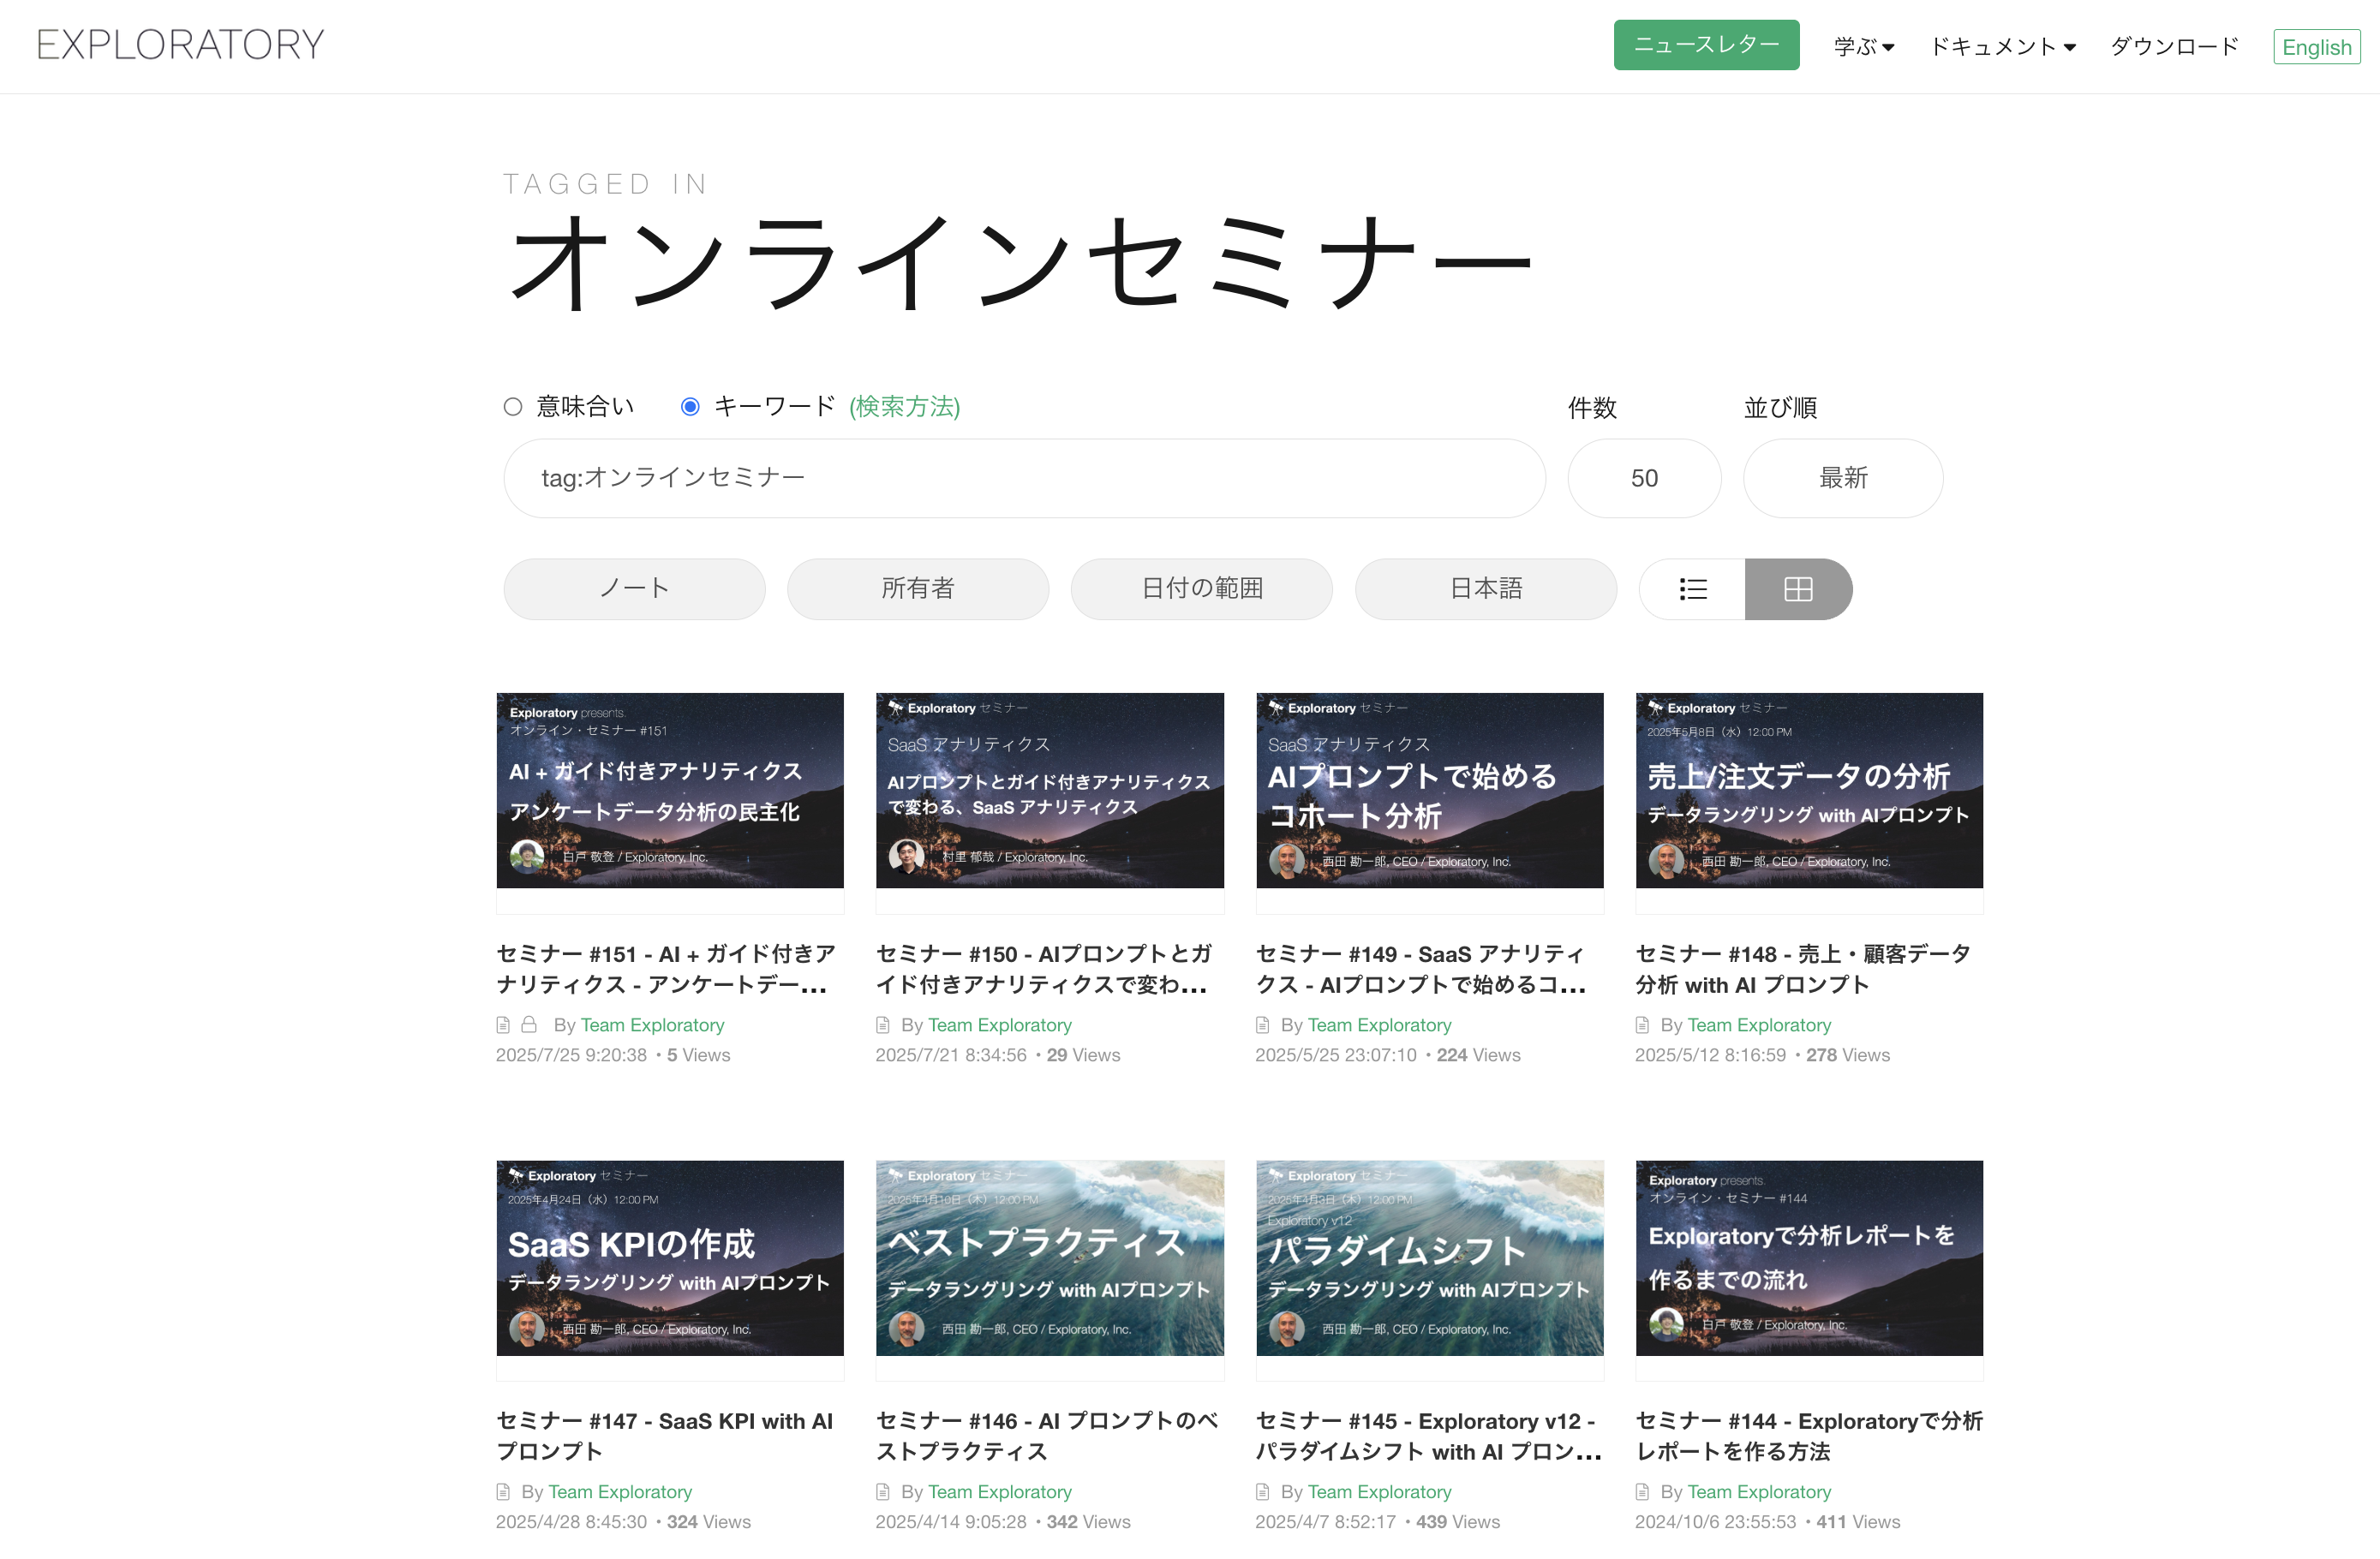Open the 並び順 dropdown showing 最新
Screen dimensions: 2380x1559
[1843, 478]
